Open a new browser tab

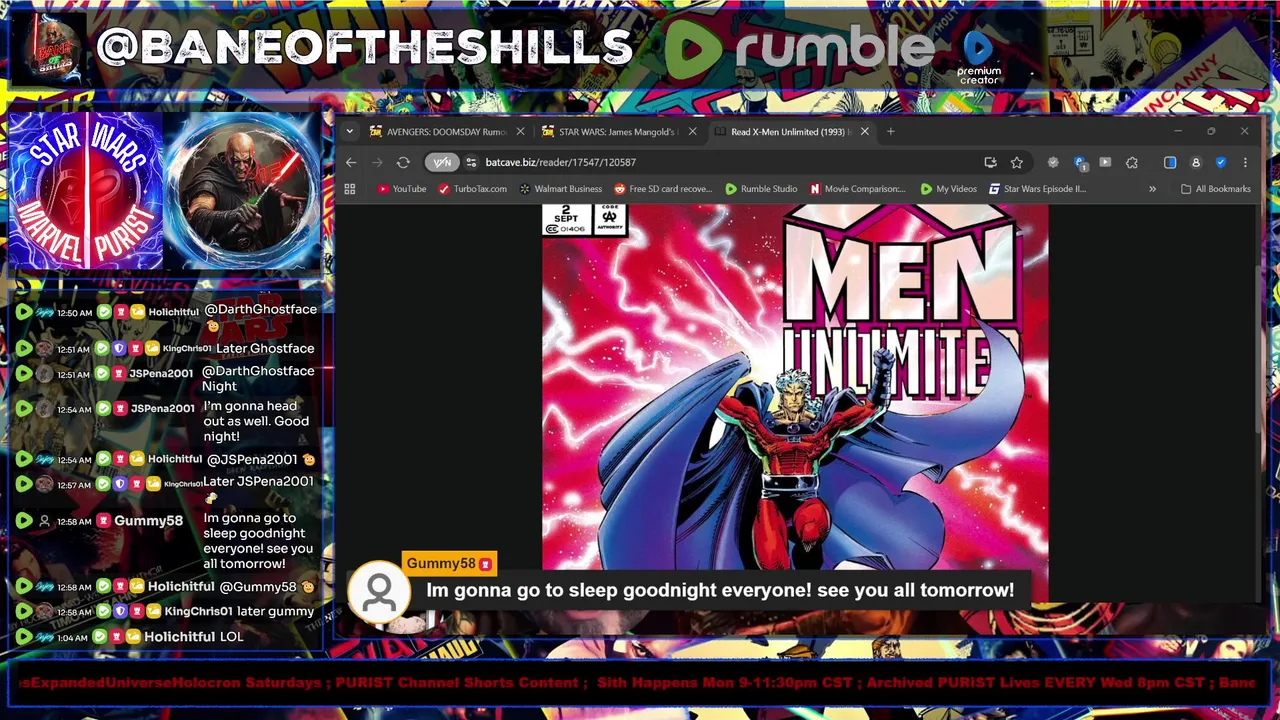click(891, 132)
